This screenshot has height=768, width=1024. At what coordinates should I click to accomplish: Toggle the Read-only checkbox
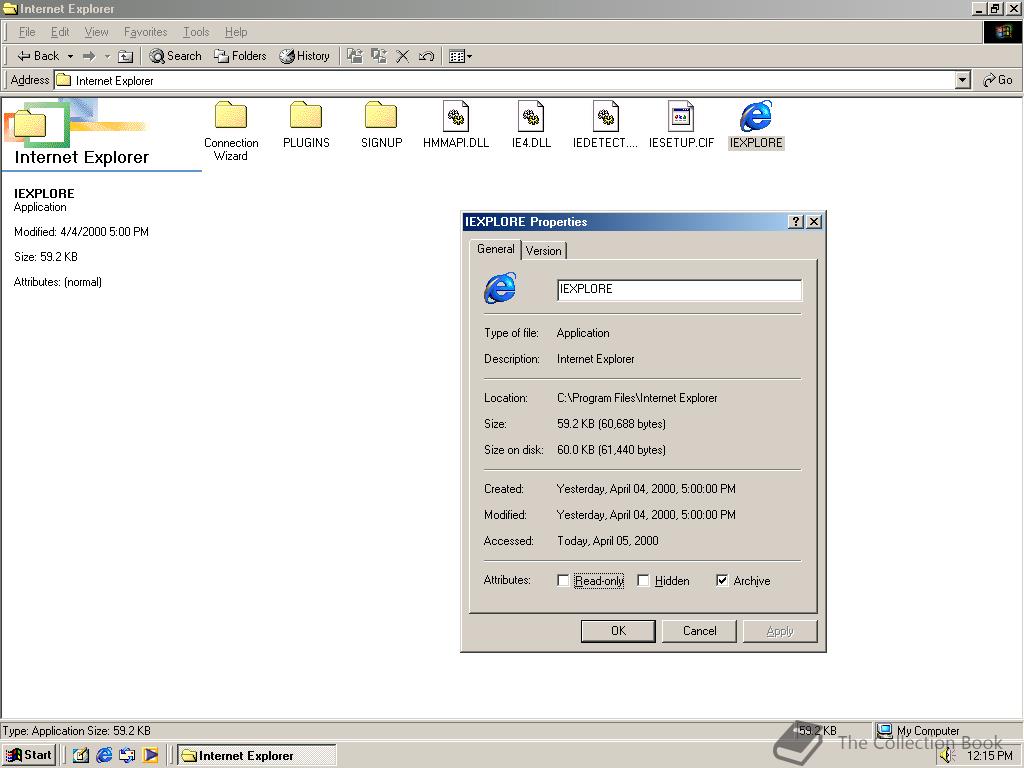tap(563, 581)
